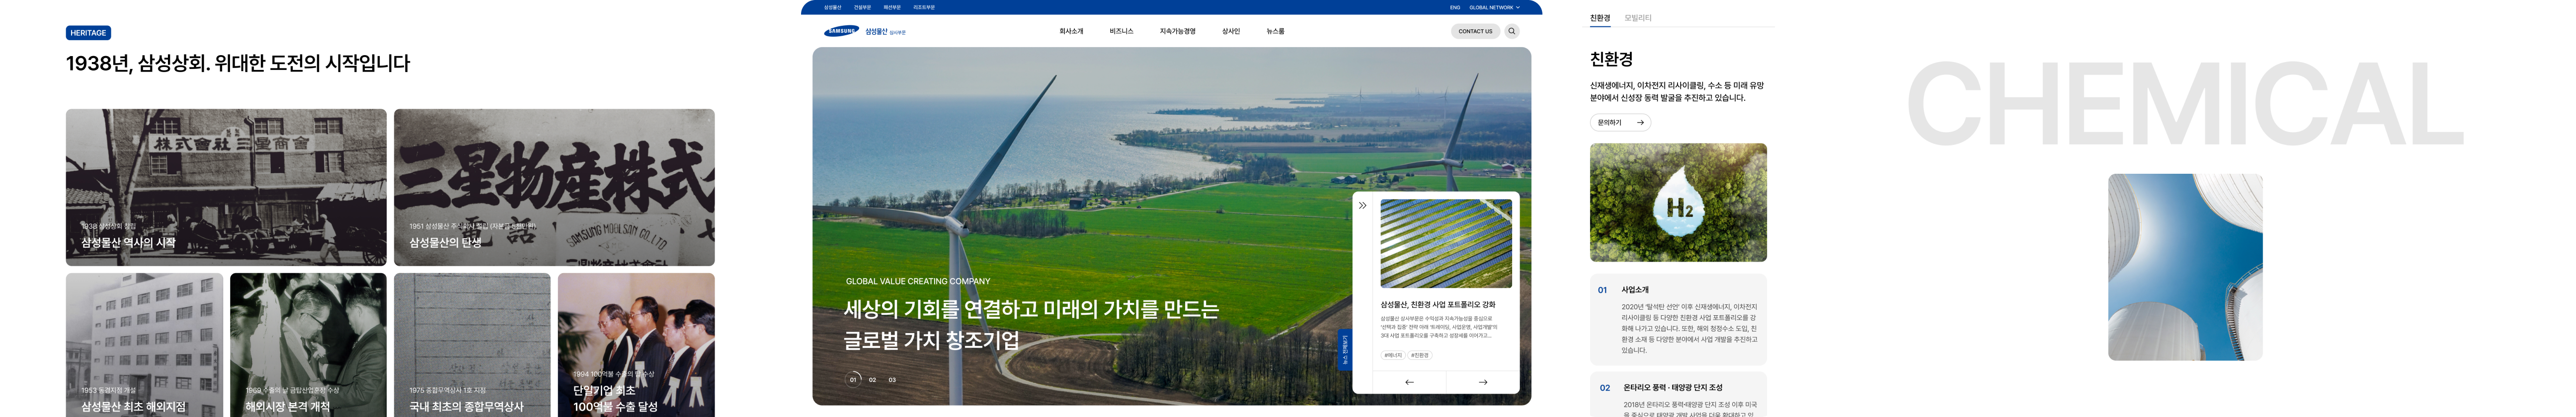Click news title 삼성물산, 친환경 사업 포트폴리오 강화
The image size is (2576, 417).
1438,304
